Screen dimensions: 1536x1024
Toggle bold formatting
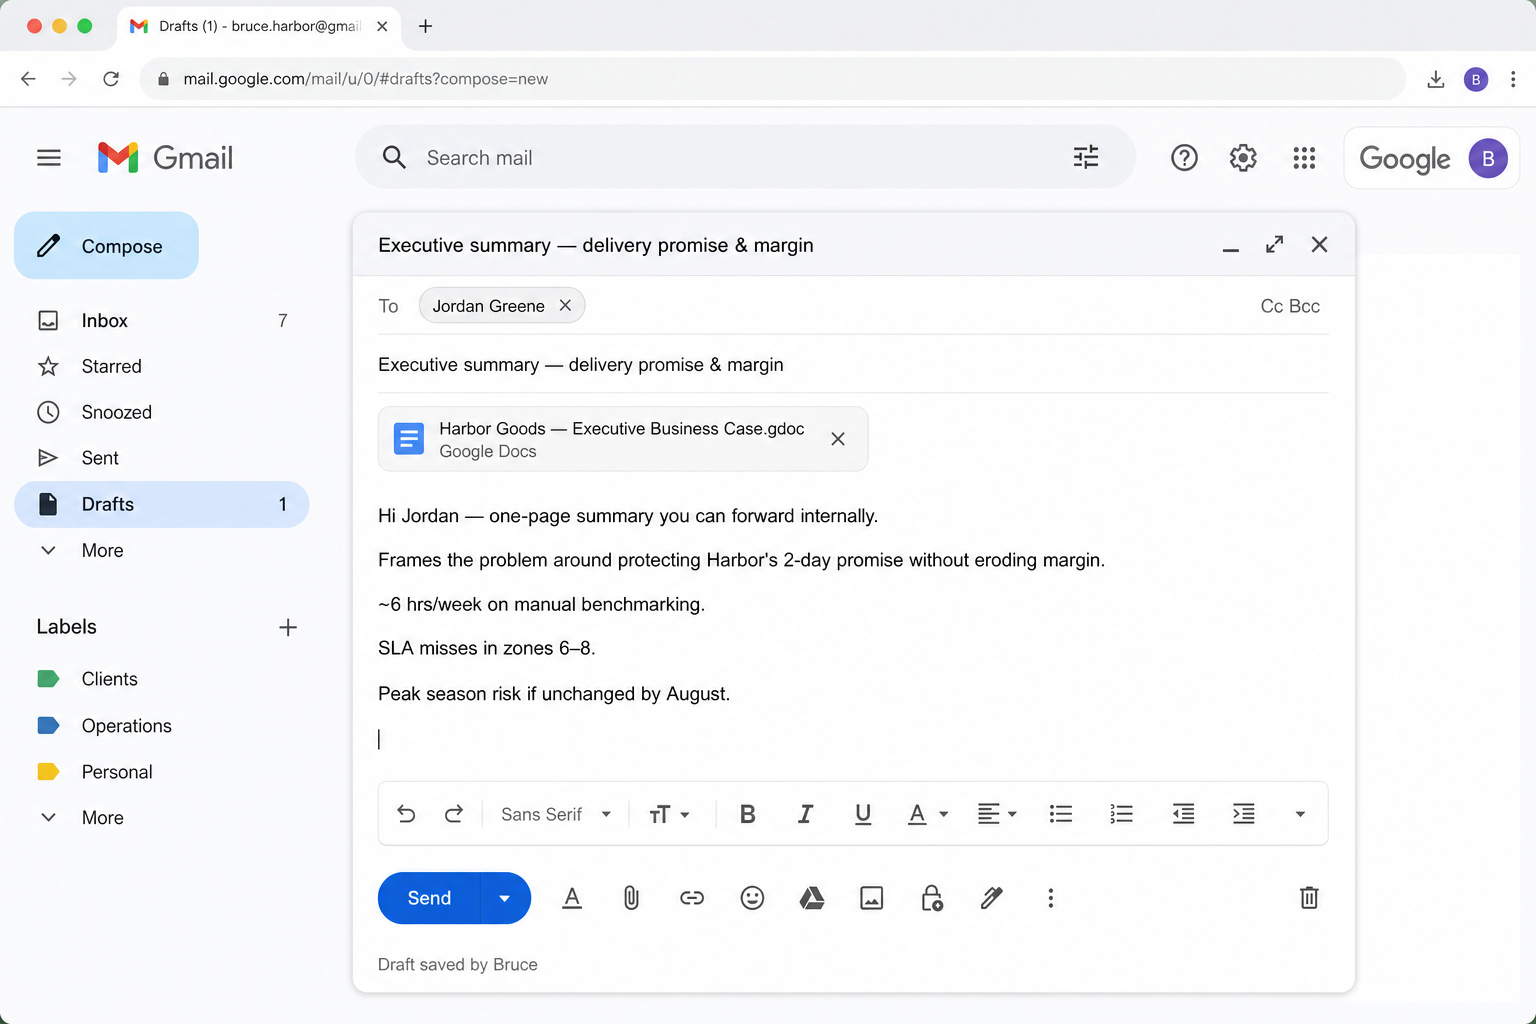pos(747,814)
